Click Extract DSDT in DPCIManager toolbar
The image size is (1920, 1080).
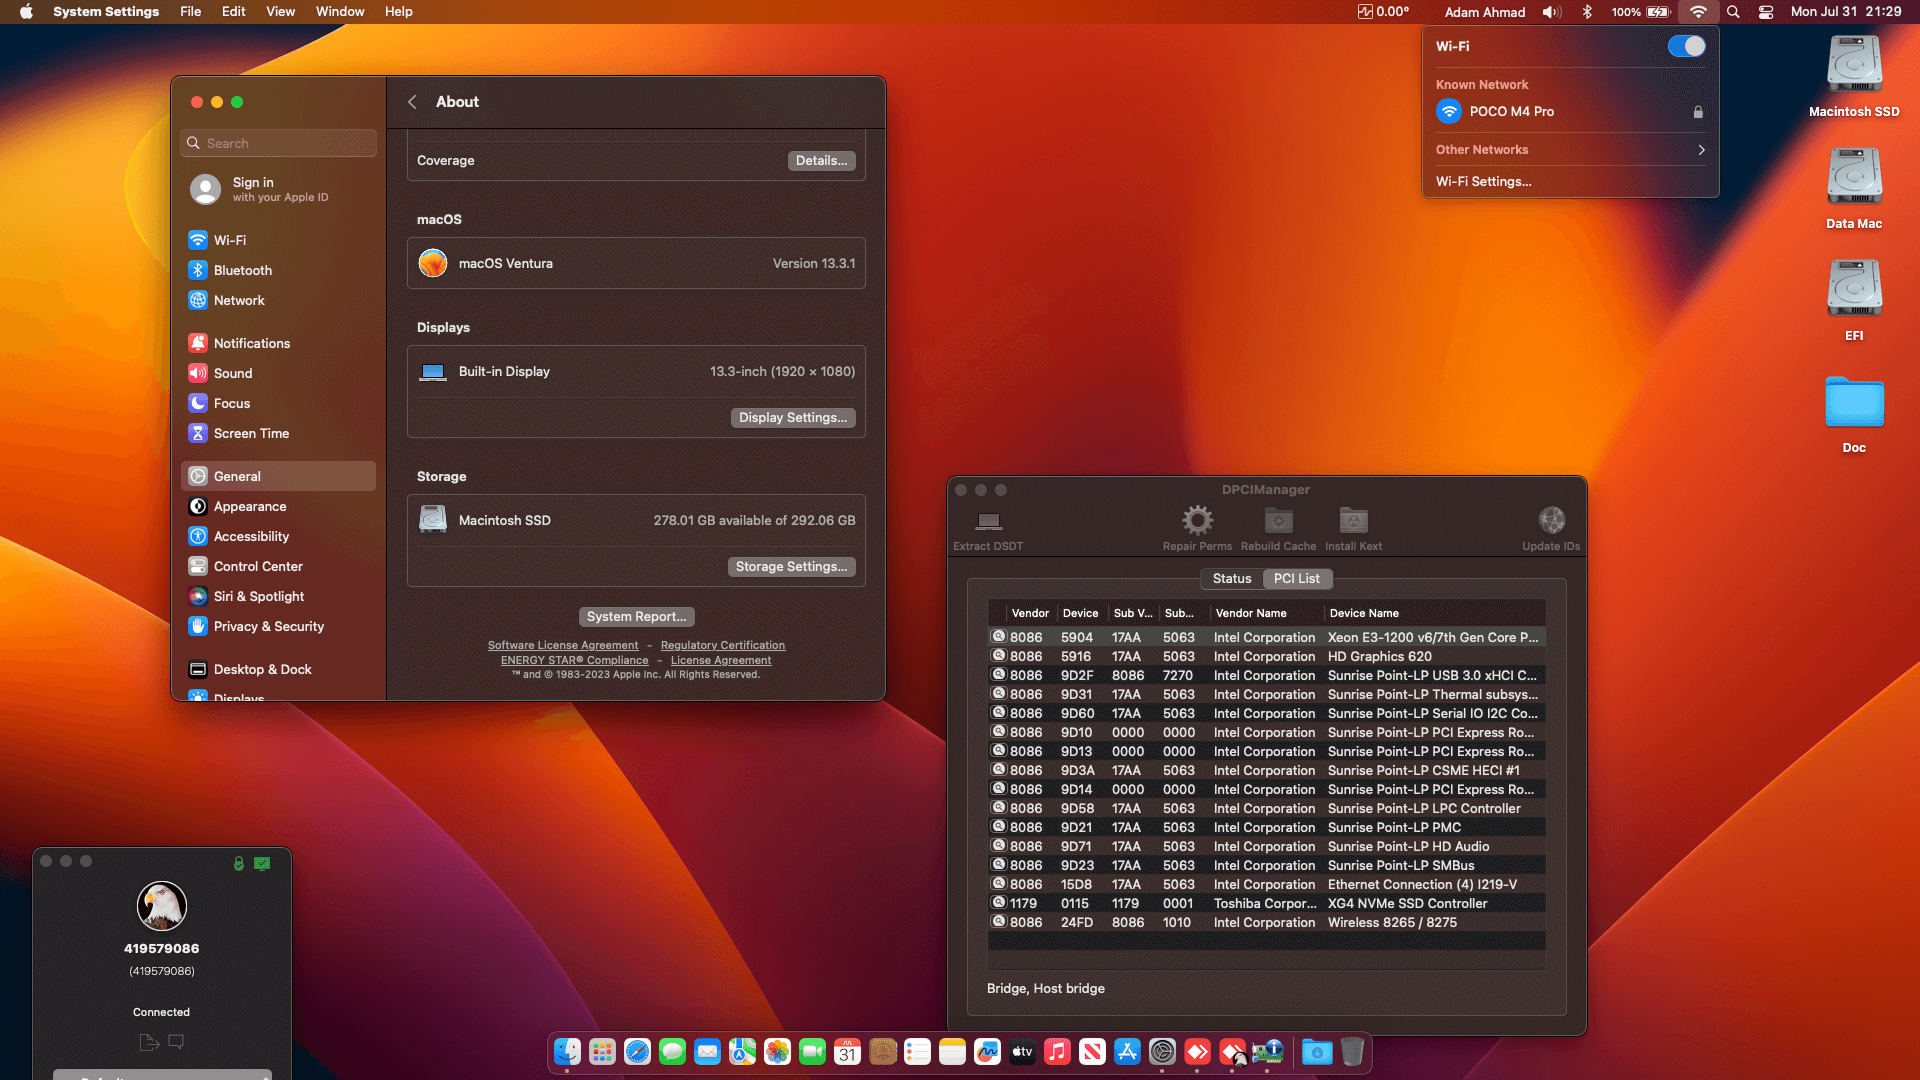click(988, 528)
